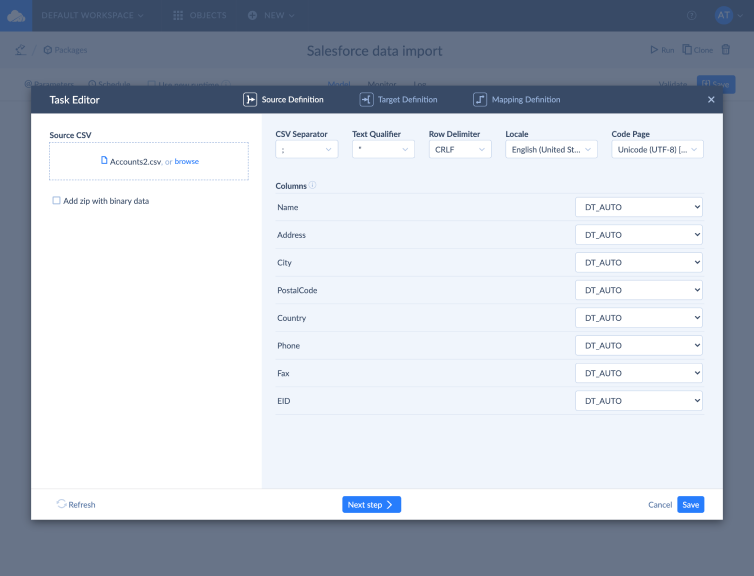Open the Fax column type dropdown
Screen dimensions: 754x576
639,373
